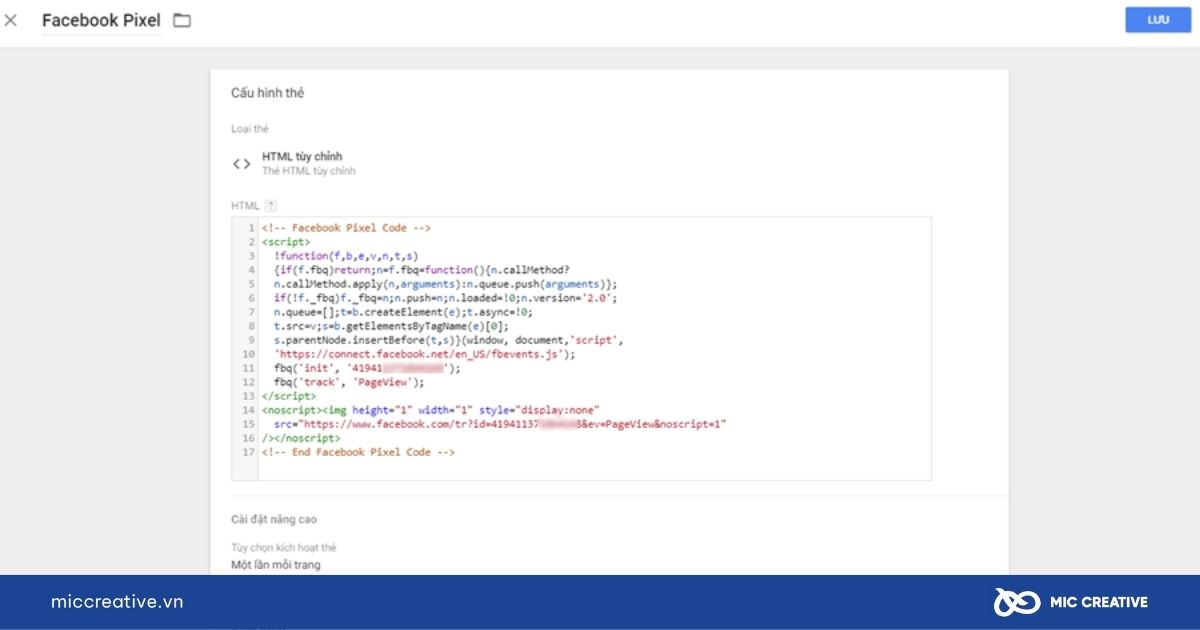Viewport: 1200px width, 630px height.
Task: Click the '<noscript><img height' line
Action: 430,410
